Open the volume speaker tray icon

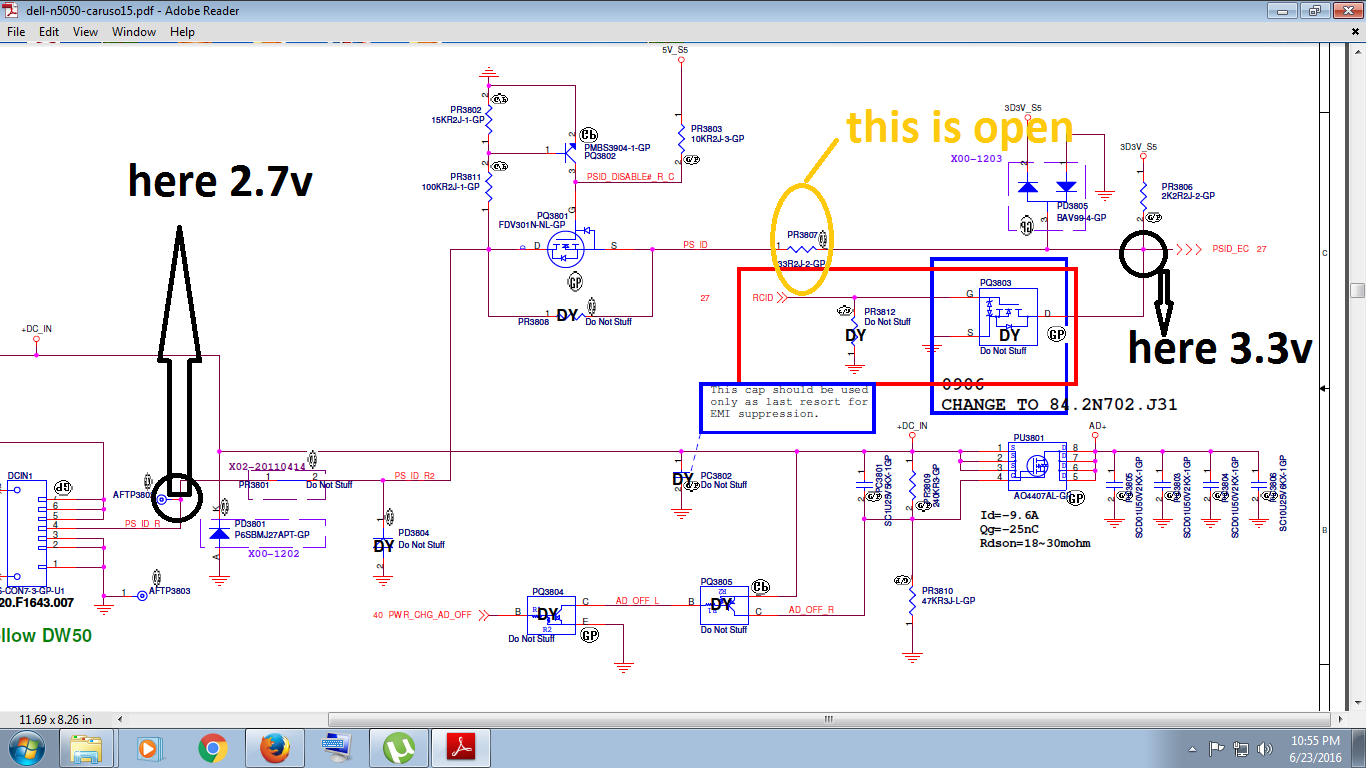(1265, 748)
